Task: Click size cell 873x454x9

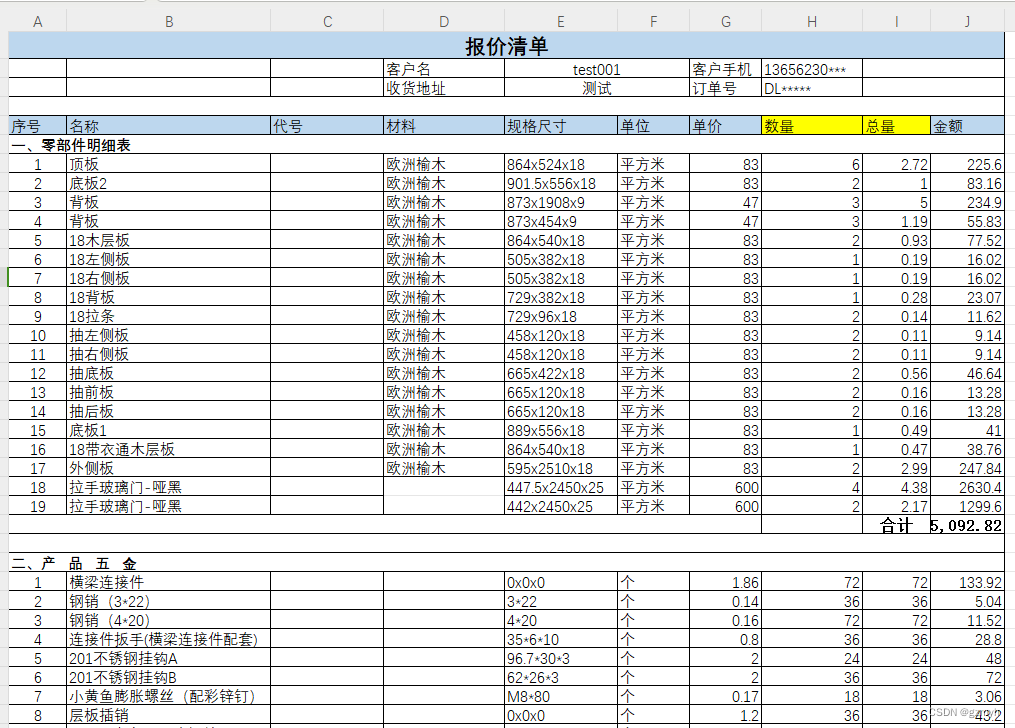Action: (561, 221)
